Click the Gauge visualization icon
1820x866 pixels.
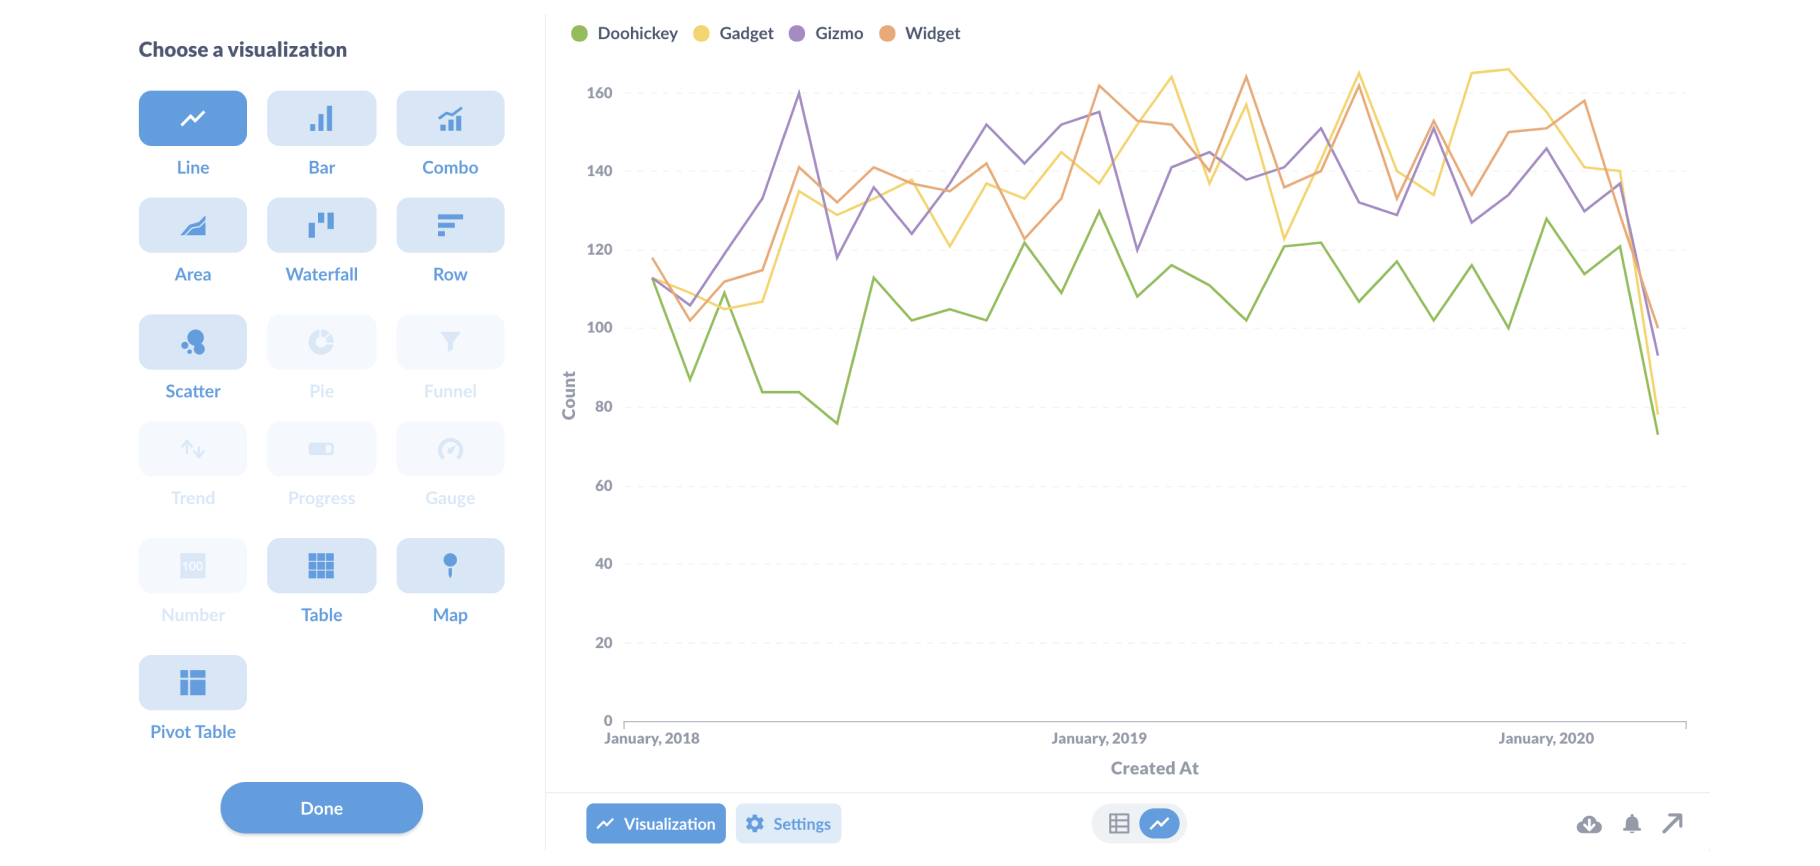click(x=450, y=449)
